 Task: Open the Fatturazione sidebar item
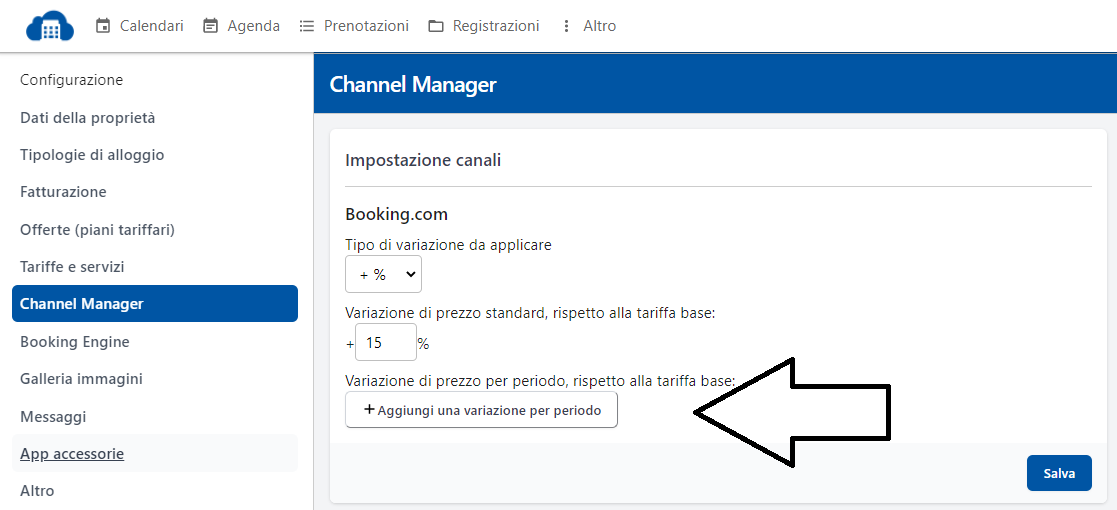click(63, 192)
